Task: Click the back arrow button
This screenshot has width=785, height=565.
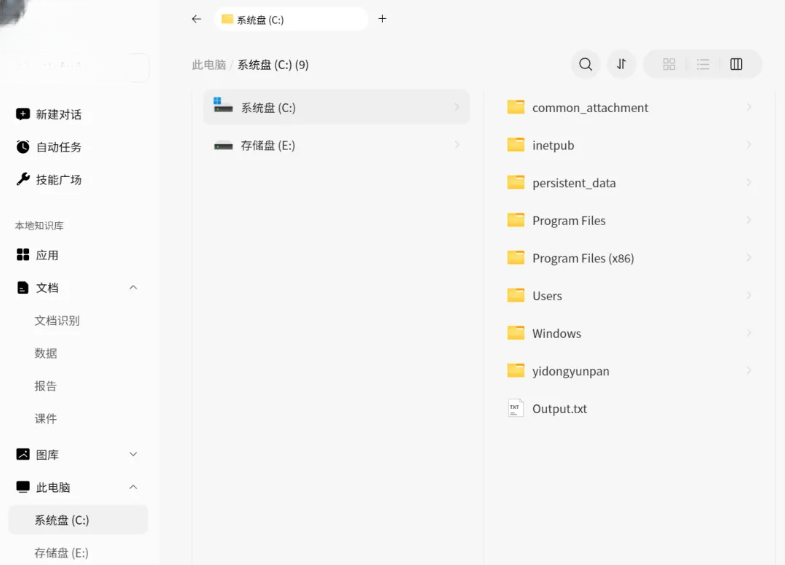Action: pos(196,19)
